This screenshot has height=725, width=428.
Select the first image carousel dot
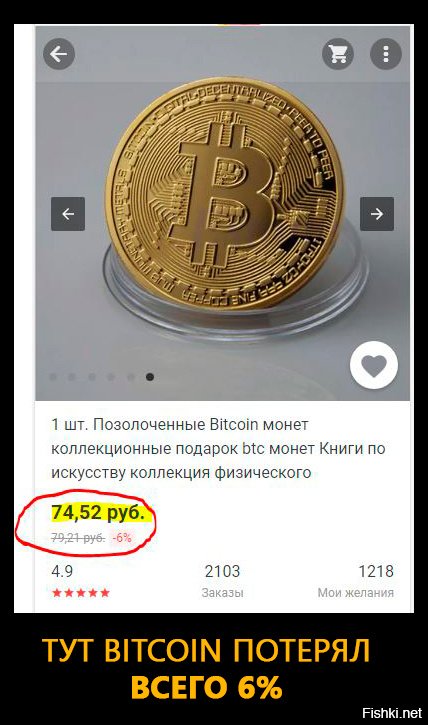pos(53,377)
